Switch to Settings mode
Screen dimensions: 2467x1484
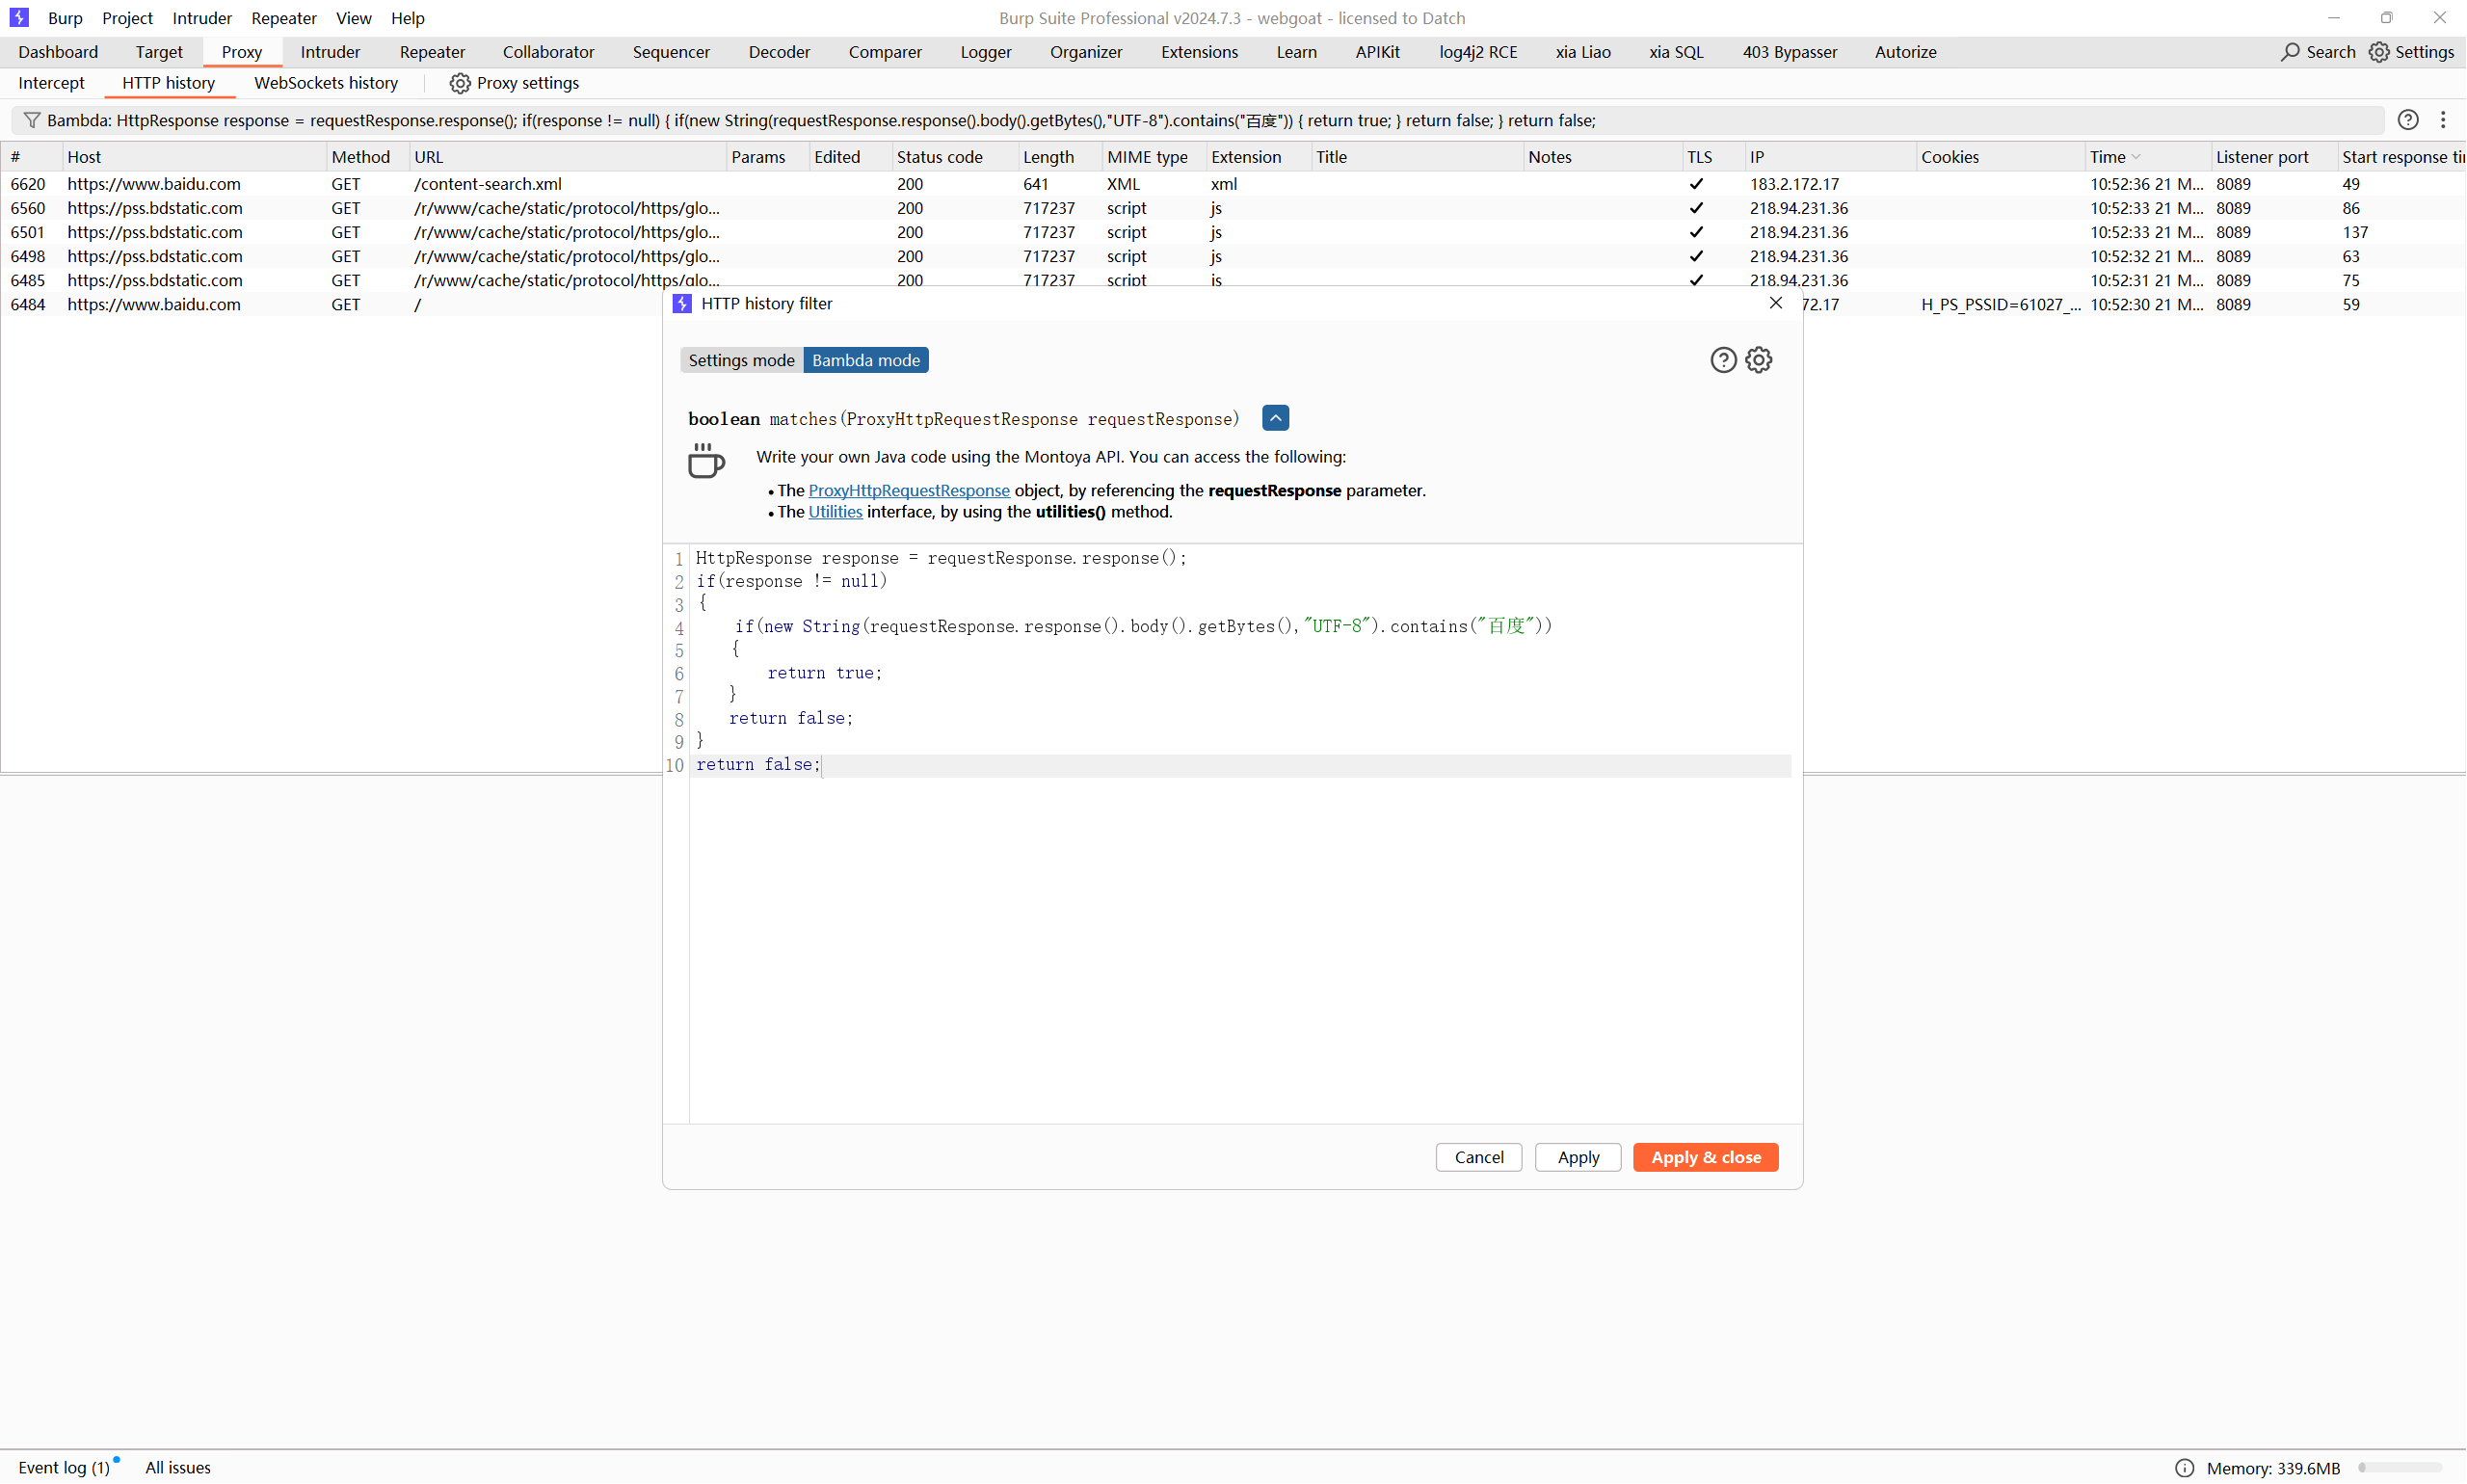[x=741, y=360]
